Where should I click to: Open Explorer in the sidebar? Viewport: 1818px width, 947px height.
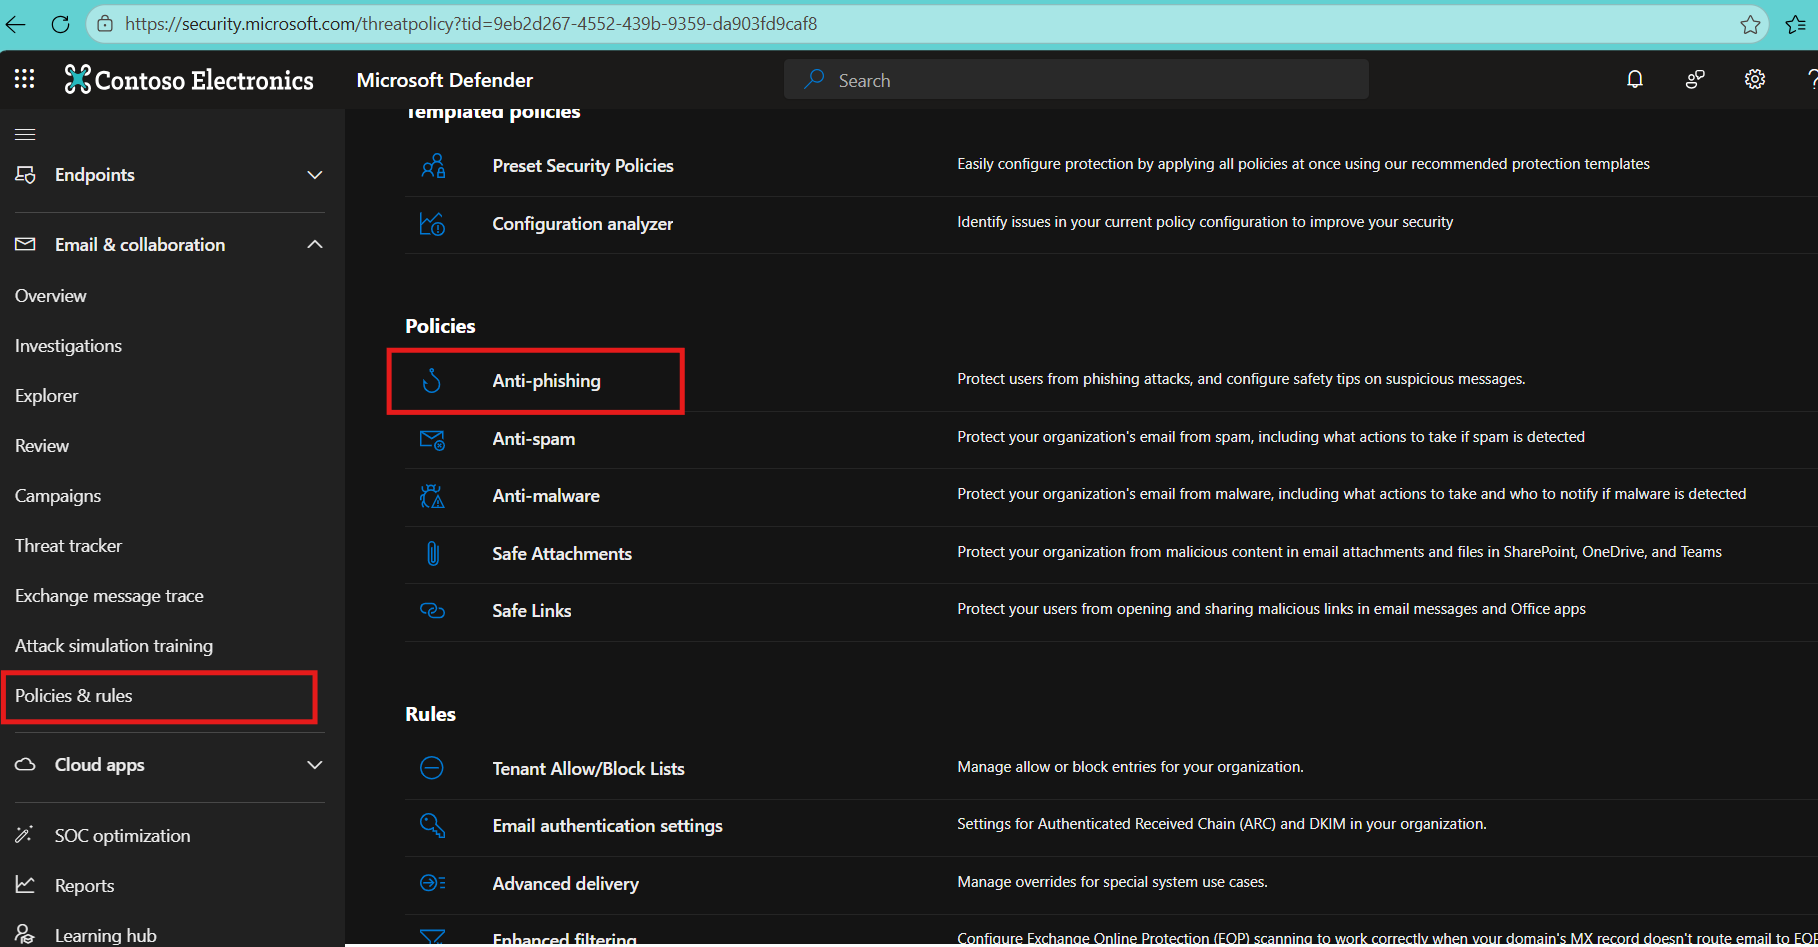[x=46, y=396]
